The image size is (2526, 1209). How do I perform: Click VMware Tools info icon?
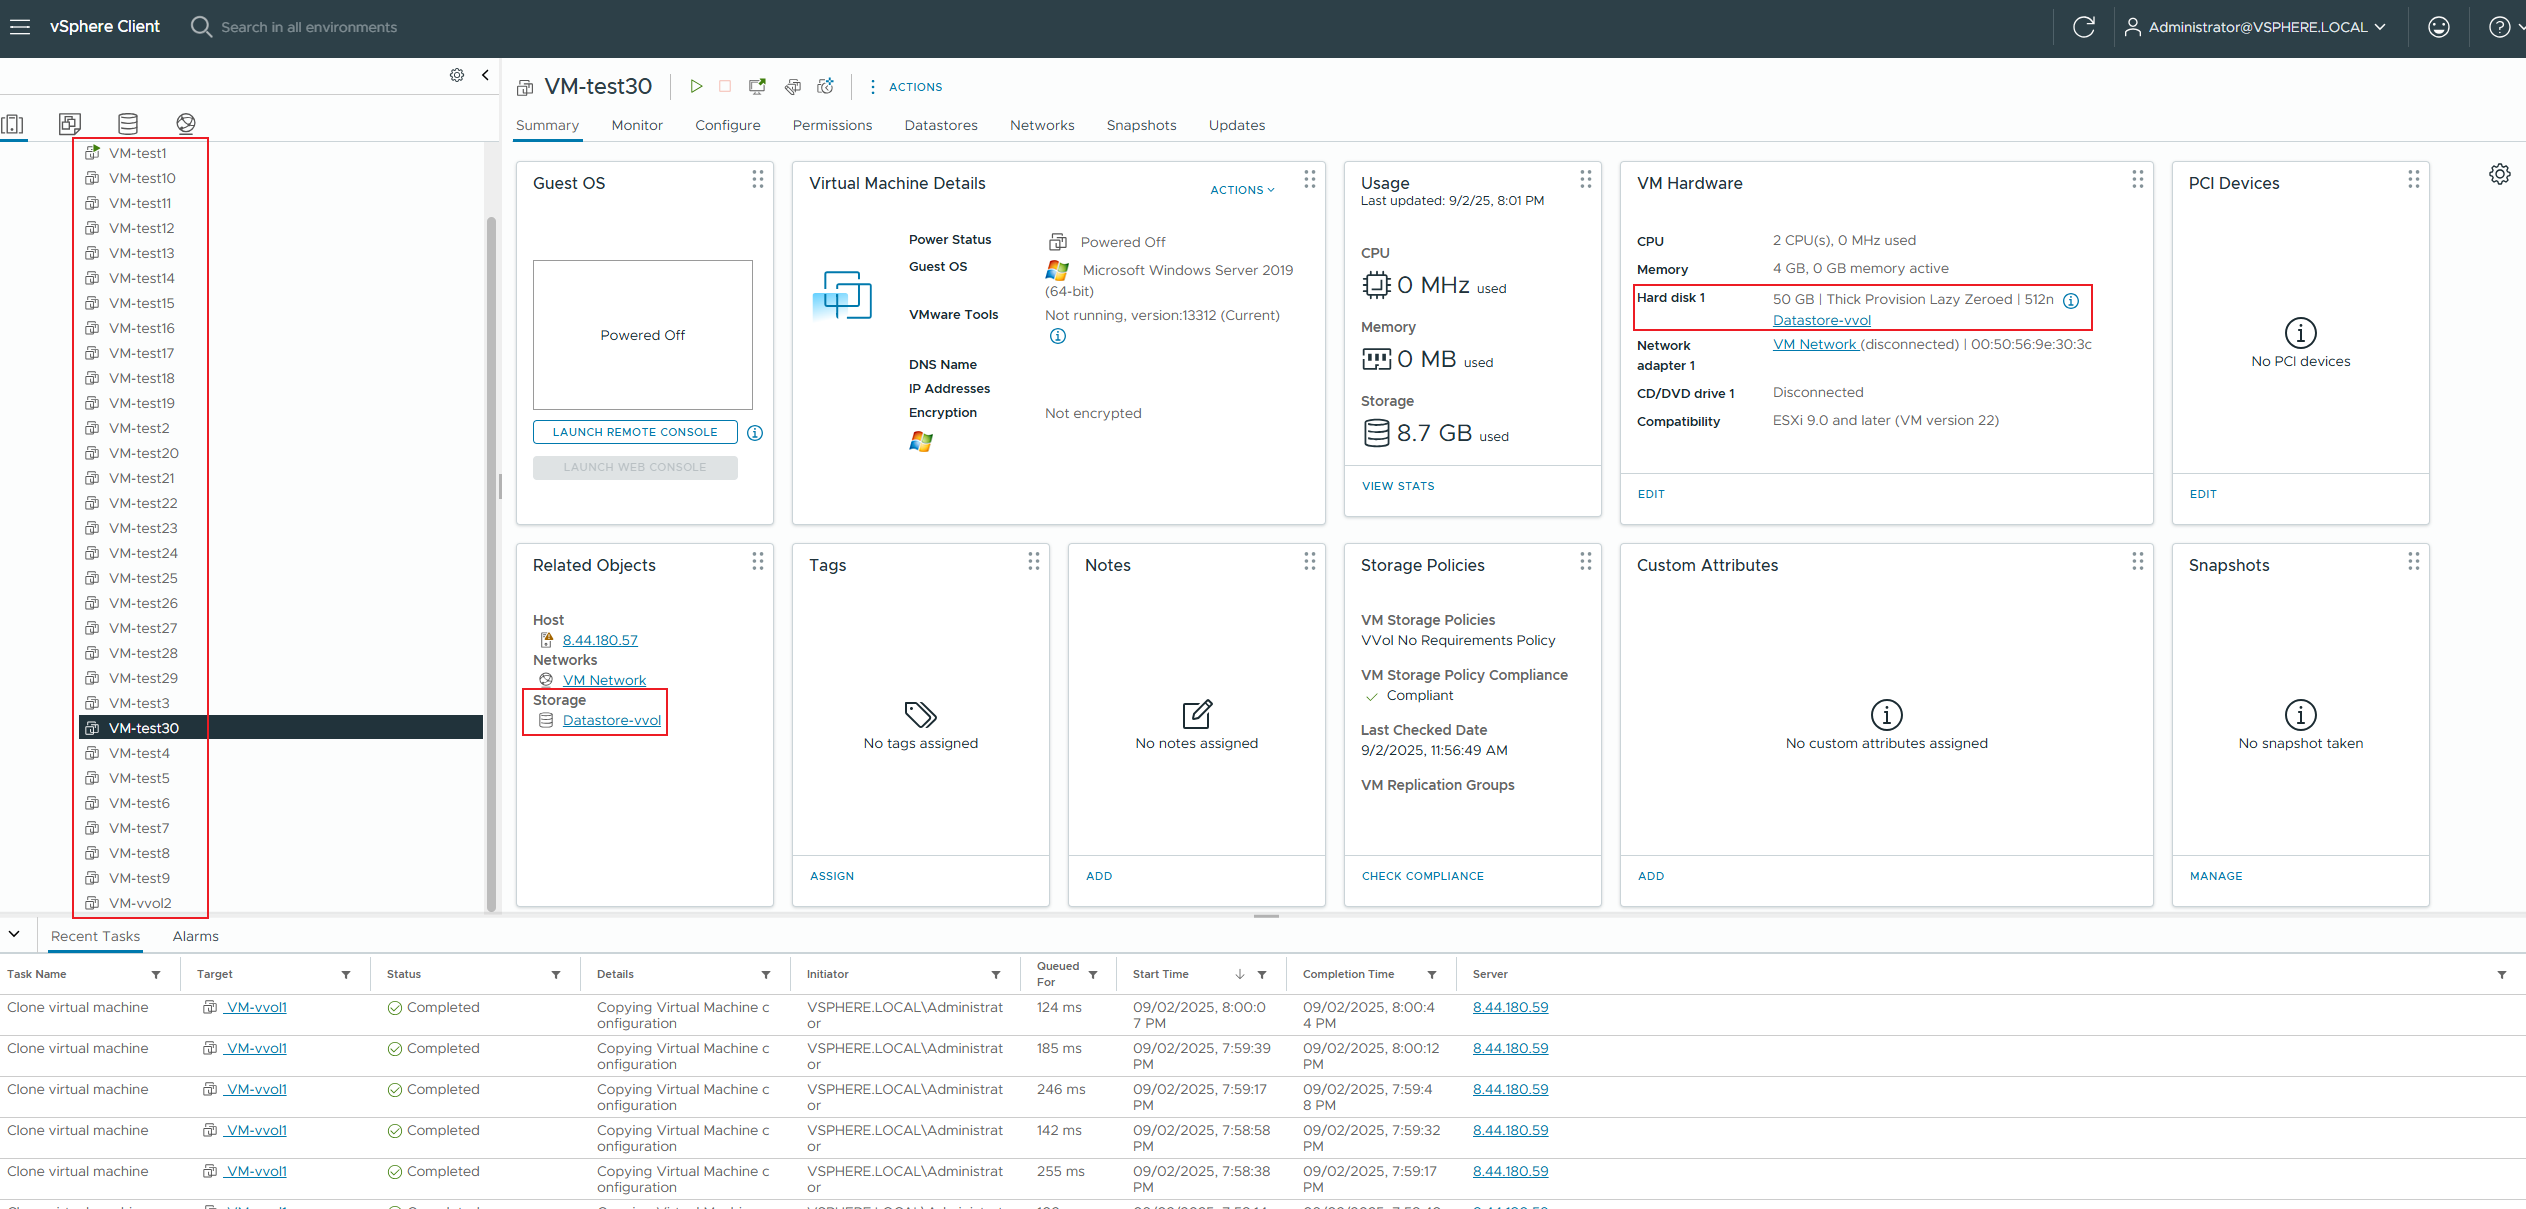click(x=1058, y=336)
